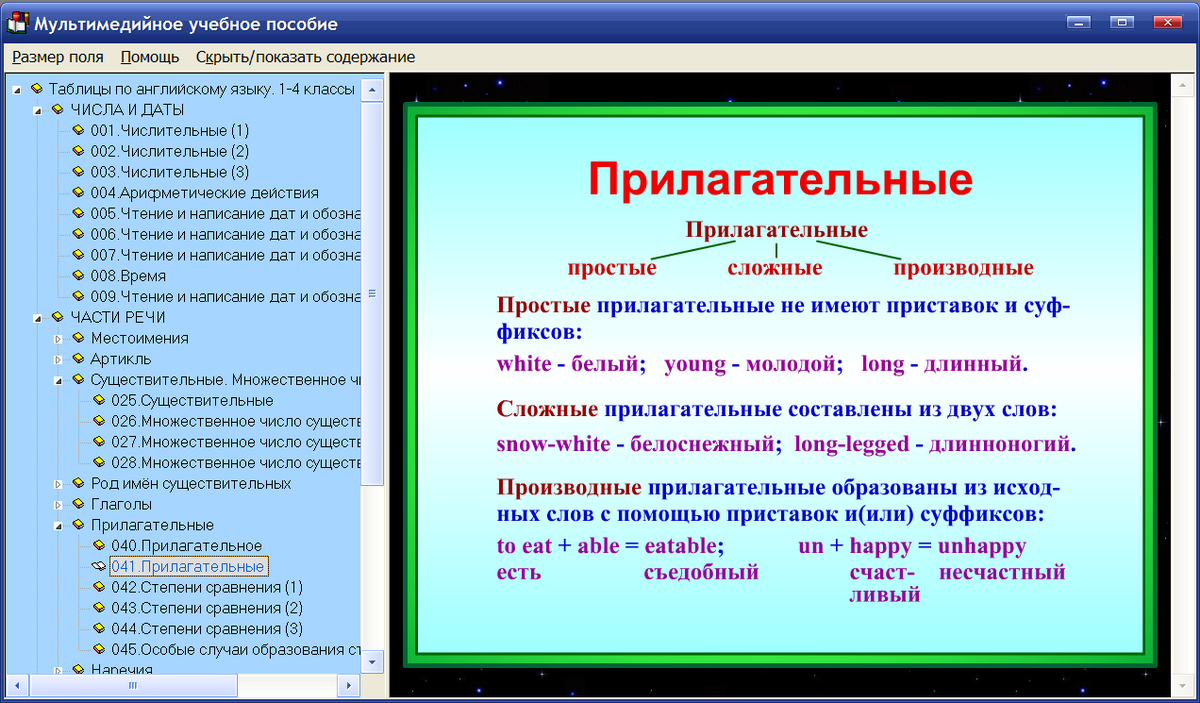The height and width of the screenshot is (703, 1200).
Task: Click the vertical scrollbar down arrow
Action: (371, 661)
